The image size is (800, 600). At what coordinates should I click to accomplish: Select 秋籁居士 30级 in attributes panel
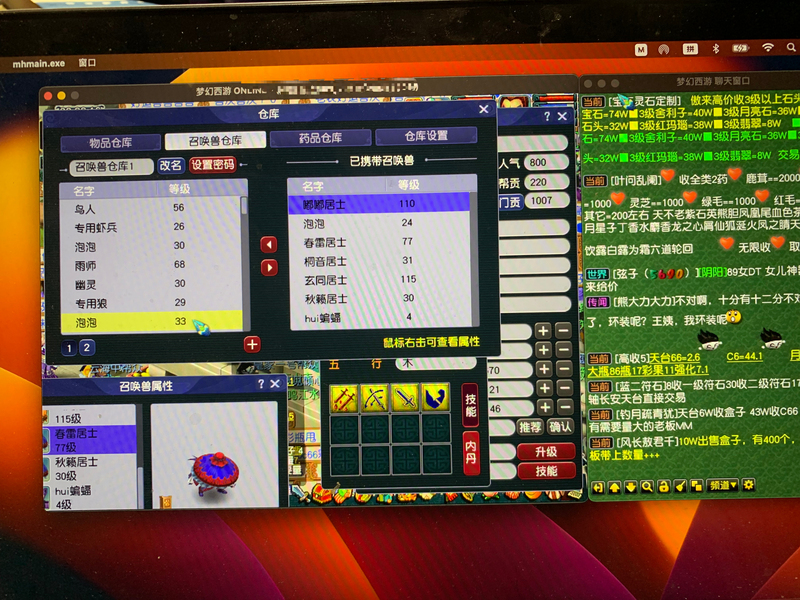click(90, 469)
